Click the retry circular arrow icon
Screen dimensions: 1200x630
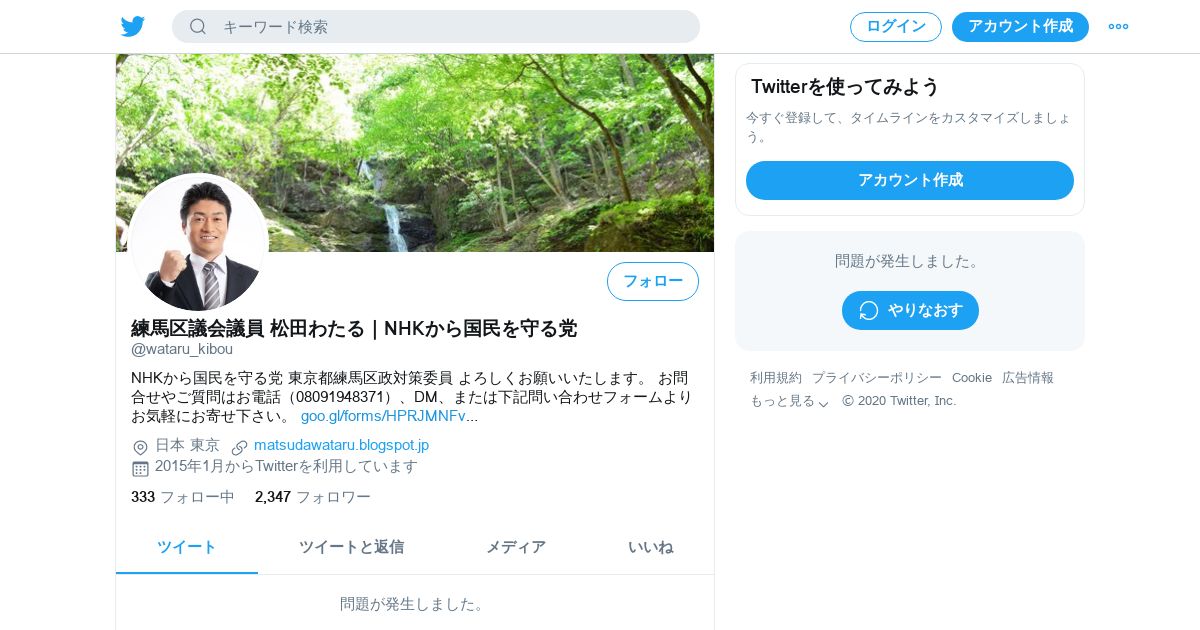pos(869,310)
